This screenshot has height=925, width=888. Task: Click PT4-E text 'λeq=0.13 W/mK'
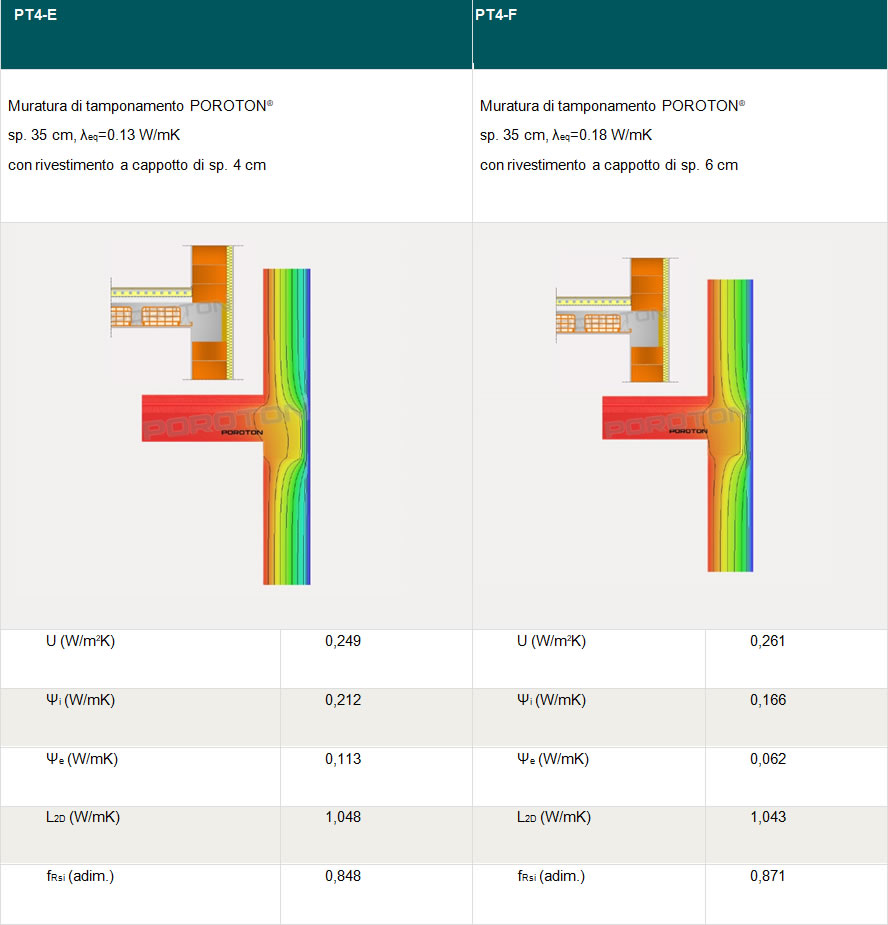[130, 135]
